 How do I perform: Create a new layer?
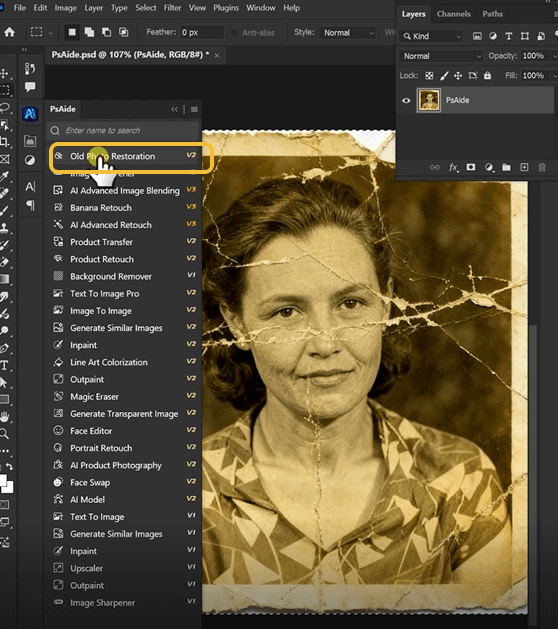point(524,167)
